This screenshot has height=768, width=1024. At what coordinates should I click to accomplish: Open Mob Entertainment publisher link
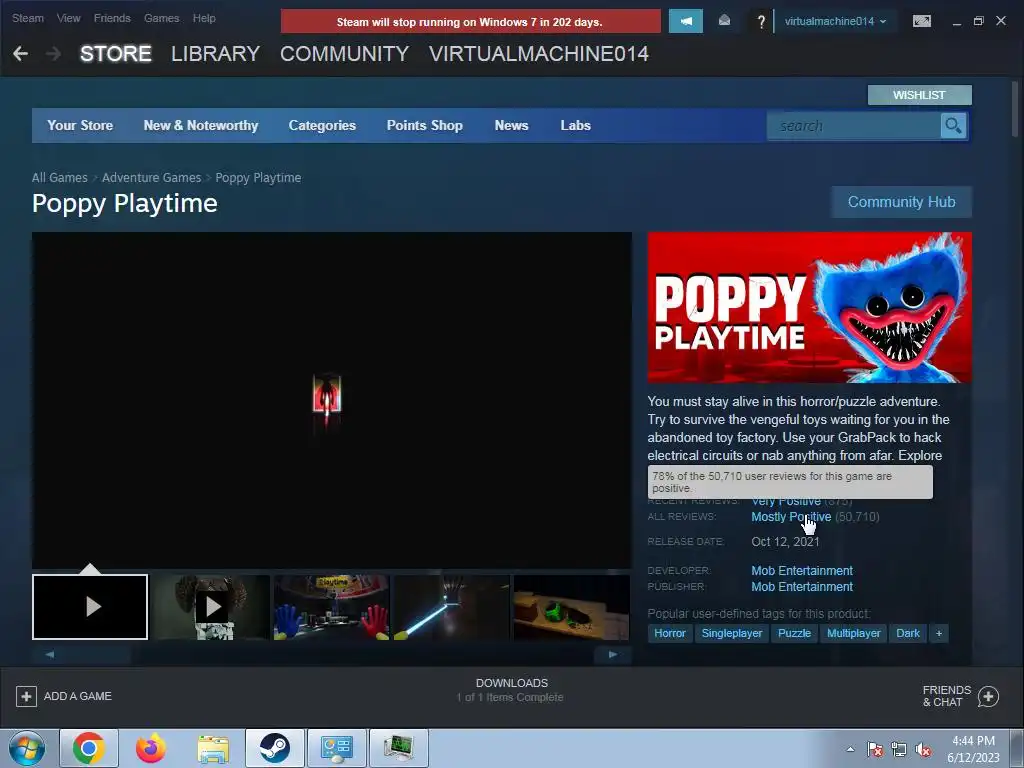tap(802, 586)
